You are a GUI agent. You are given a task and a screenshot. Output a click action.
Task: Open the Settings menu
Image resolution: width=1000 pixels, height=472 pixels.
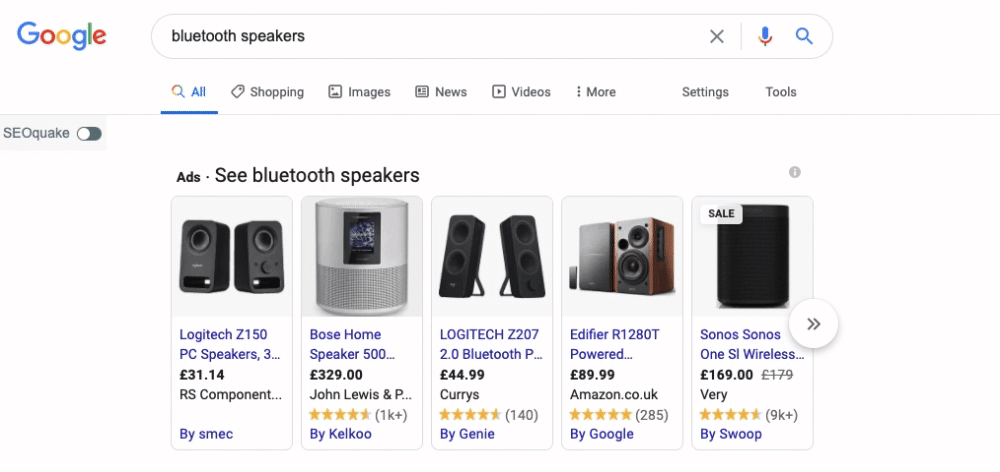705,92
